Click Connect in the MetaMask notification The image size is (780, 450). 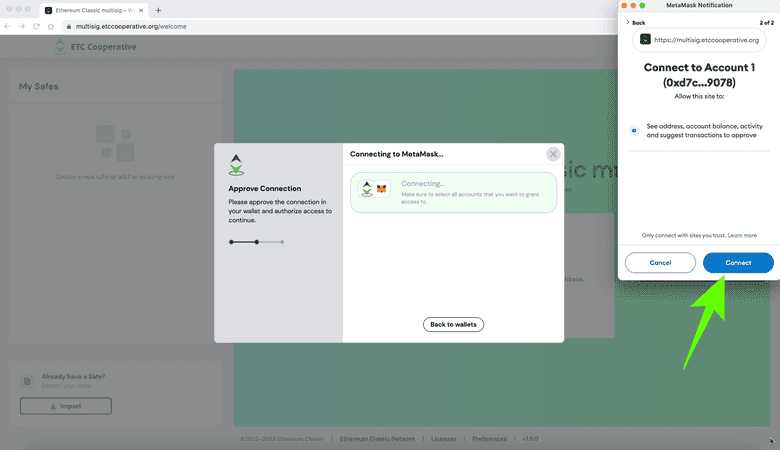pos(738,263)
